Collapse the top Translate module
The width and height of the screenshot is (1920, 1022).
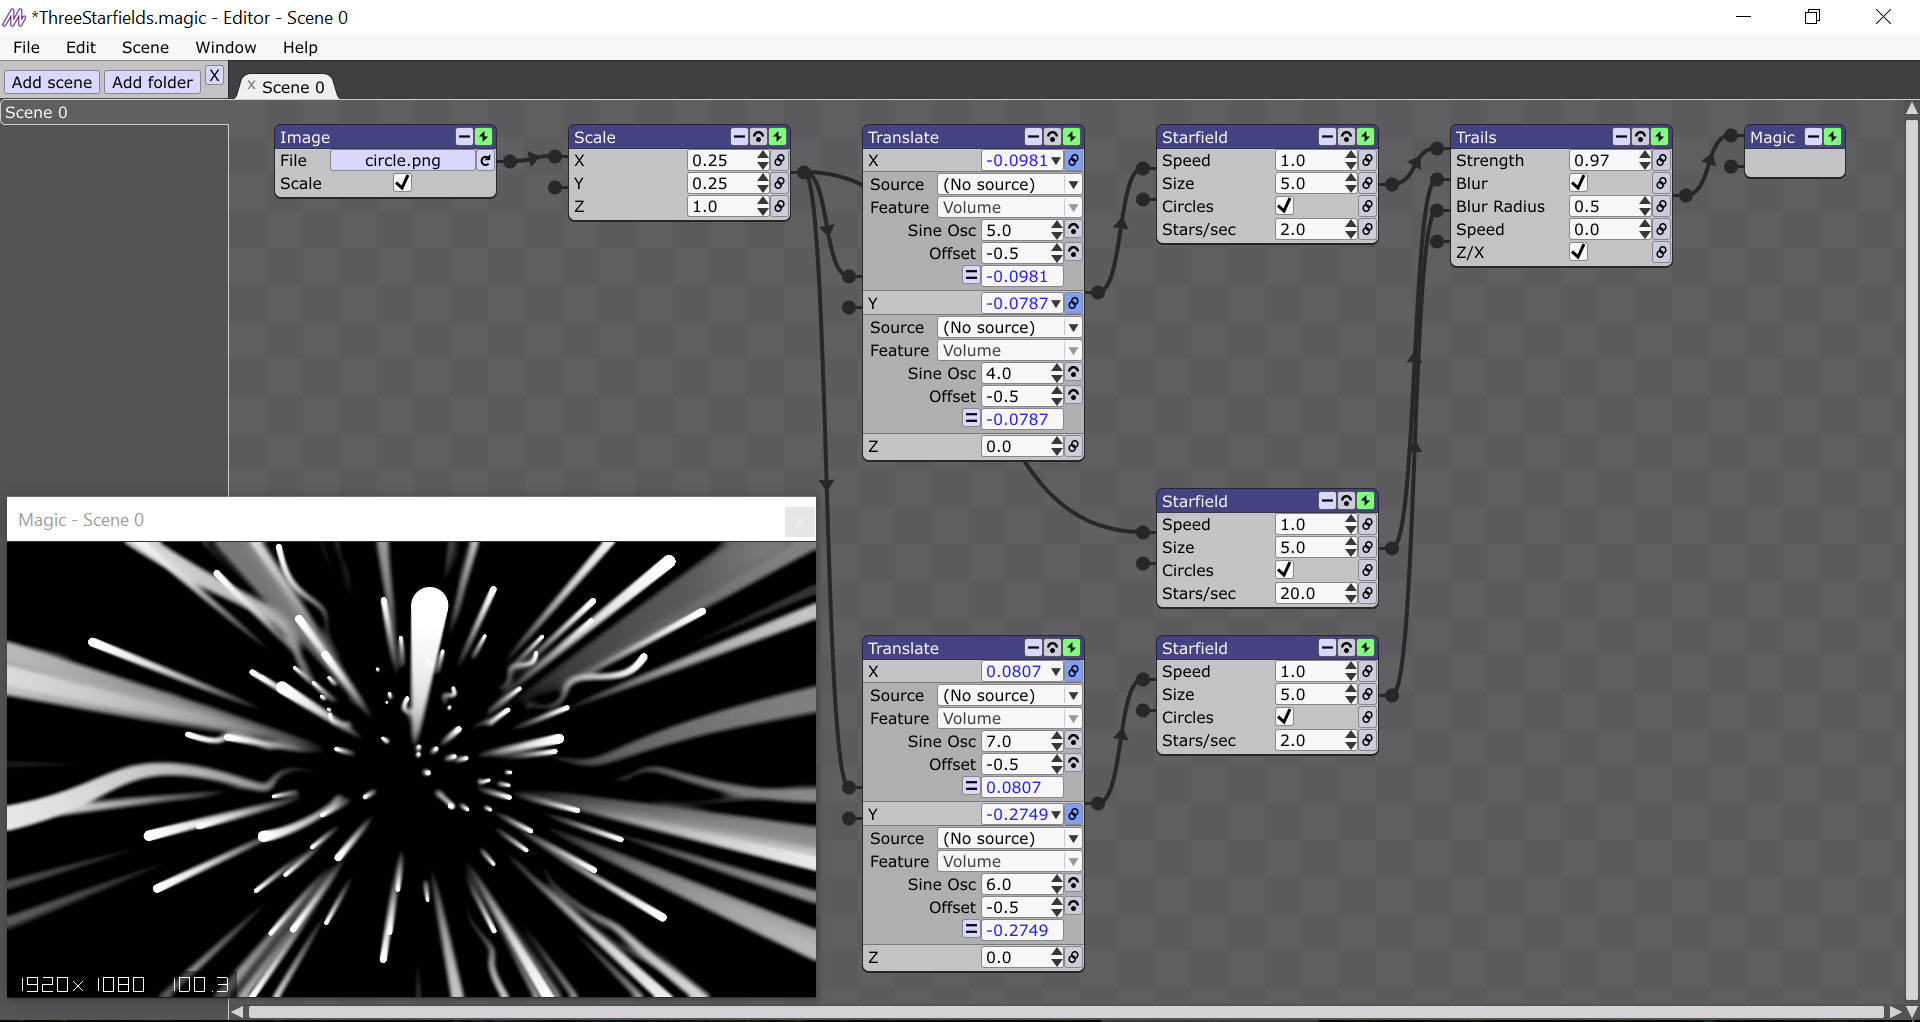click(1033, 137)
